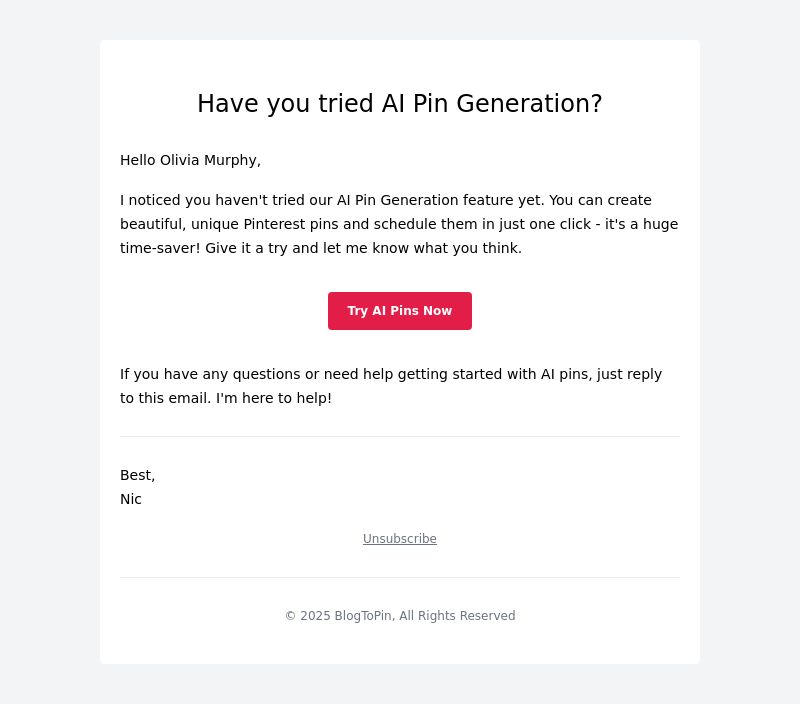Click the divider line below Unsubscribe
This screenshot has width=800, height=704.
tap(399, 577)
